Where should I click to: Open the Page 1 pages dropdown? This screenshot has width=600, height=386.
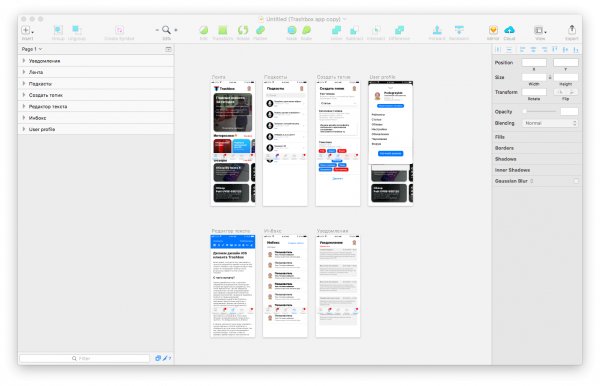pyautogui.click(x=32, y=49)
